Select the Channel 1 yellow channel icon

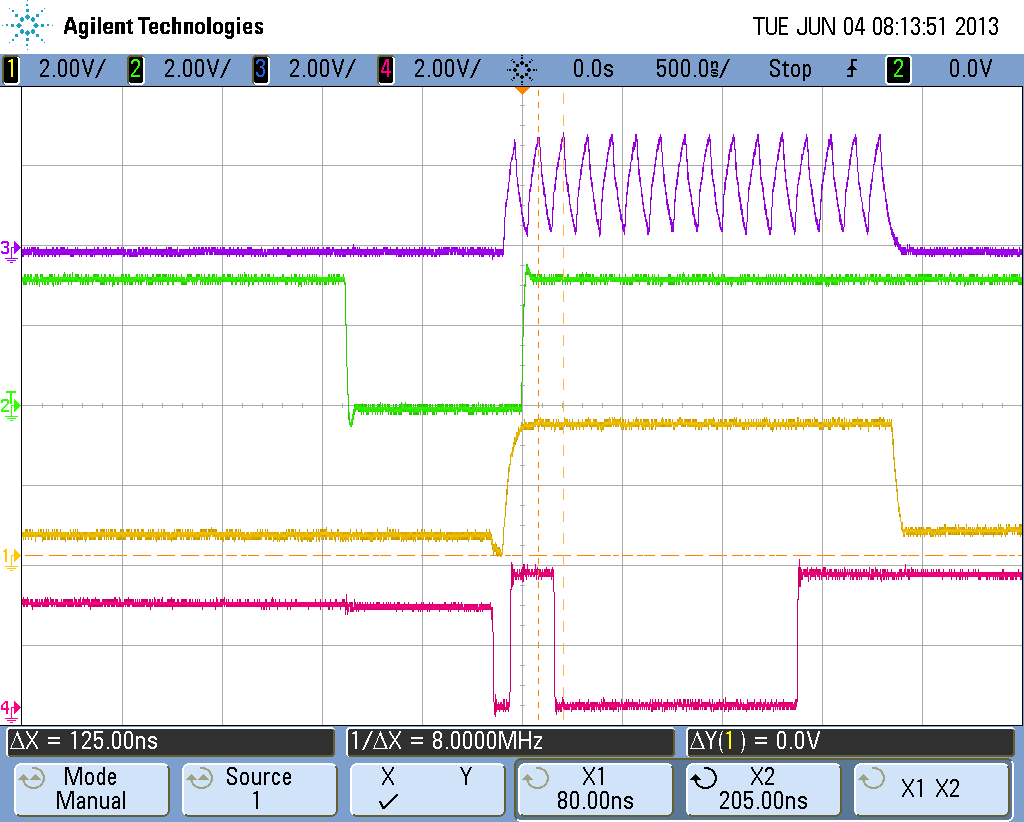click(x=10, y=69)
